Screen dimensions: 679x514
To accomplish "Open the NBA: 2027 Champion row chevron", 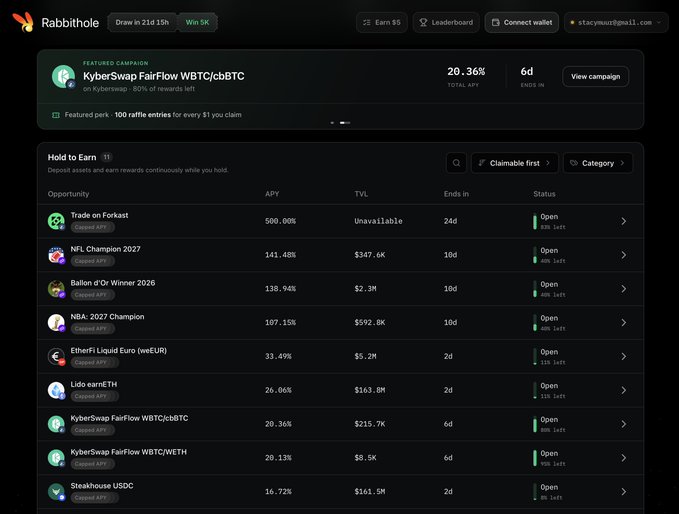I will pyautogui.click(x=624, y=323).
